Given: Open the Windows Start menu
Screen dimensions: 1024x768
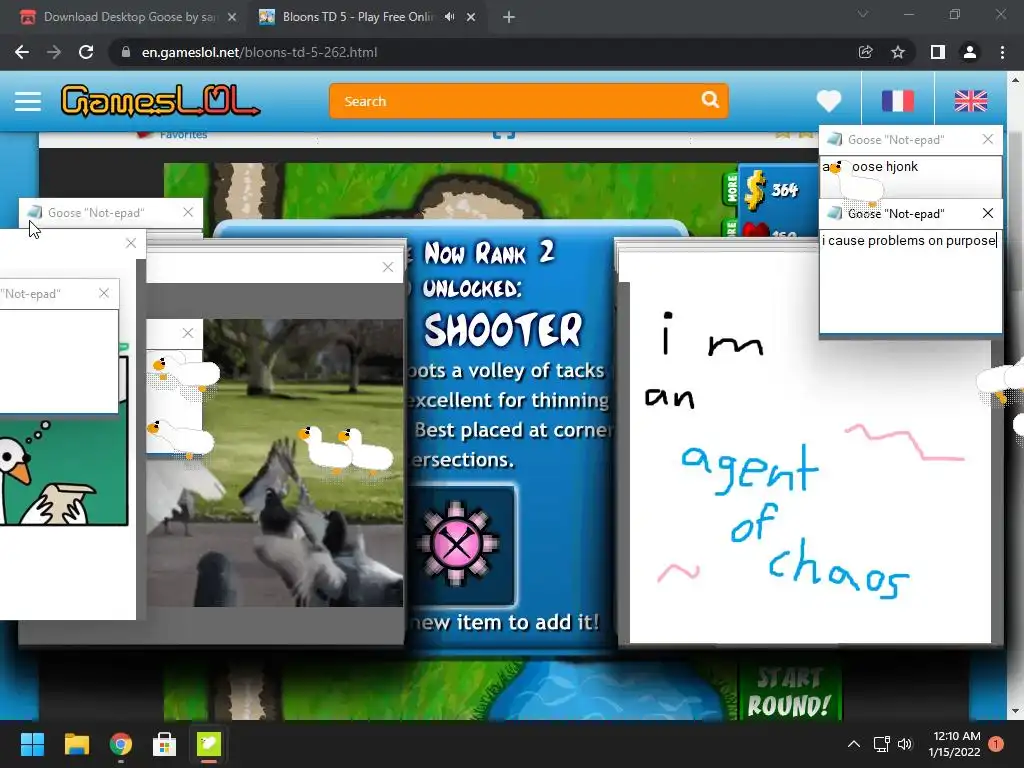Looking at the screenshot, I should pyautogui.click(x=32, y=744).
